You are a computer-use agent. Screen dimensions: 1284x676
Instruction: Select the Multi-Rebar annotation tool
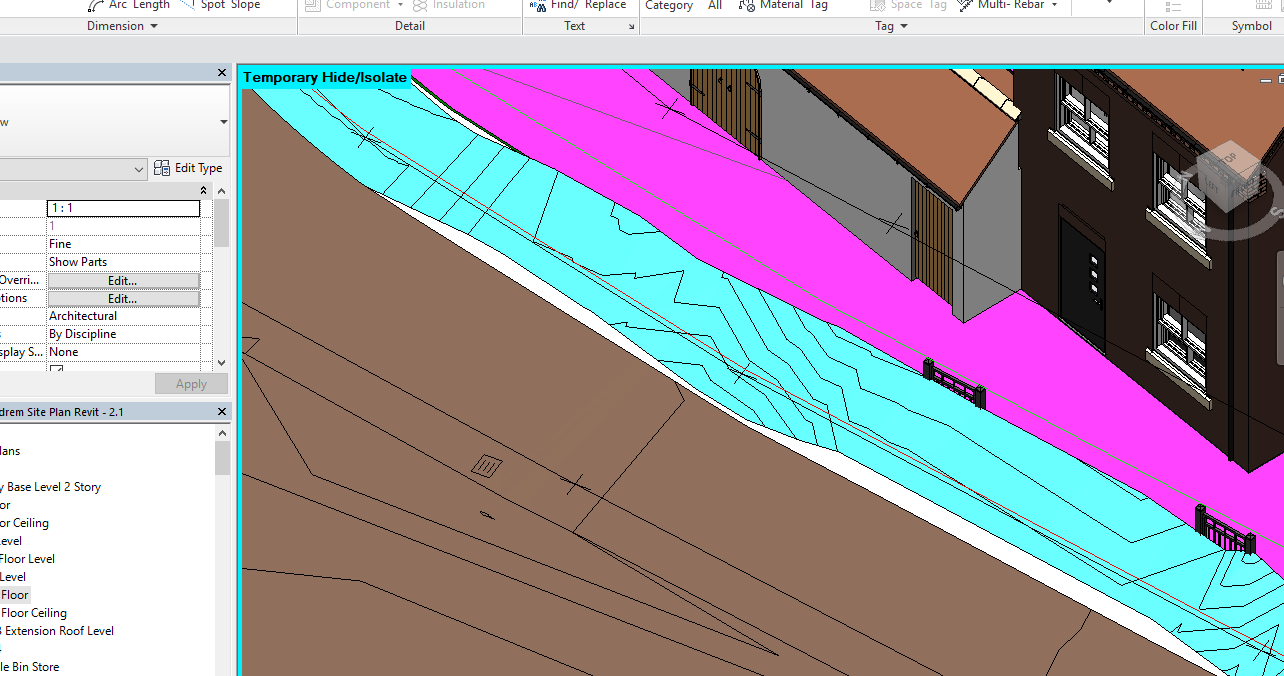(x=1001, y=5)
